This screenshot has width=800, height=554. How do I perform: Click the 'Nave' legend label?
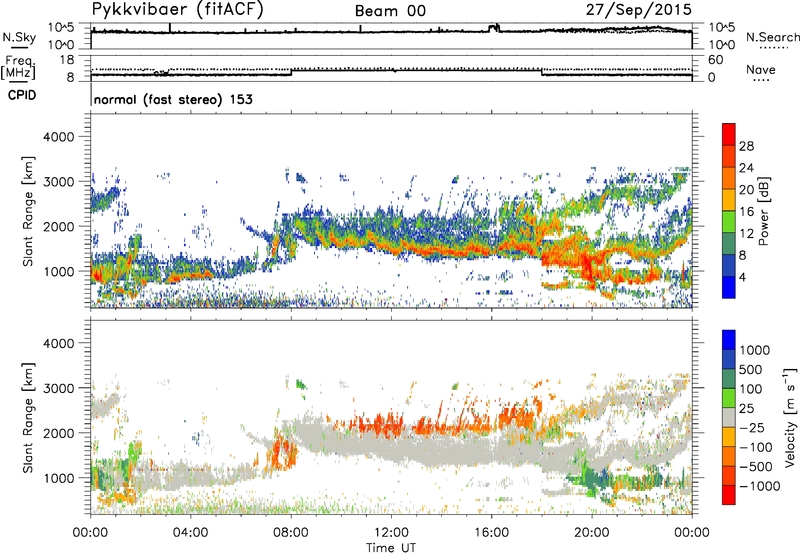[x=761, y=70]
